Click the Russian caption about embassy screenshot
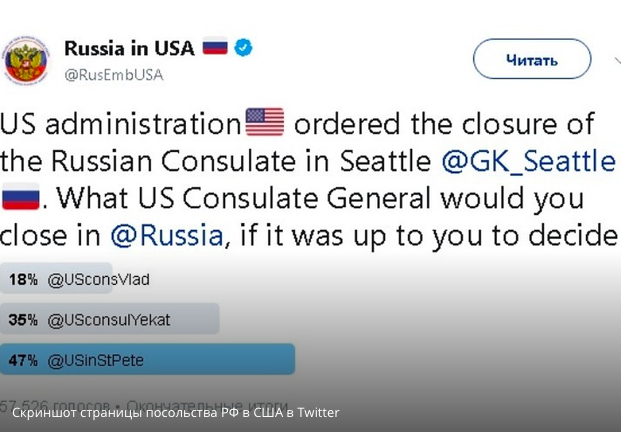 pos(175,413)
